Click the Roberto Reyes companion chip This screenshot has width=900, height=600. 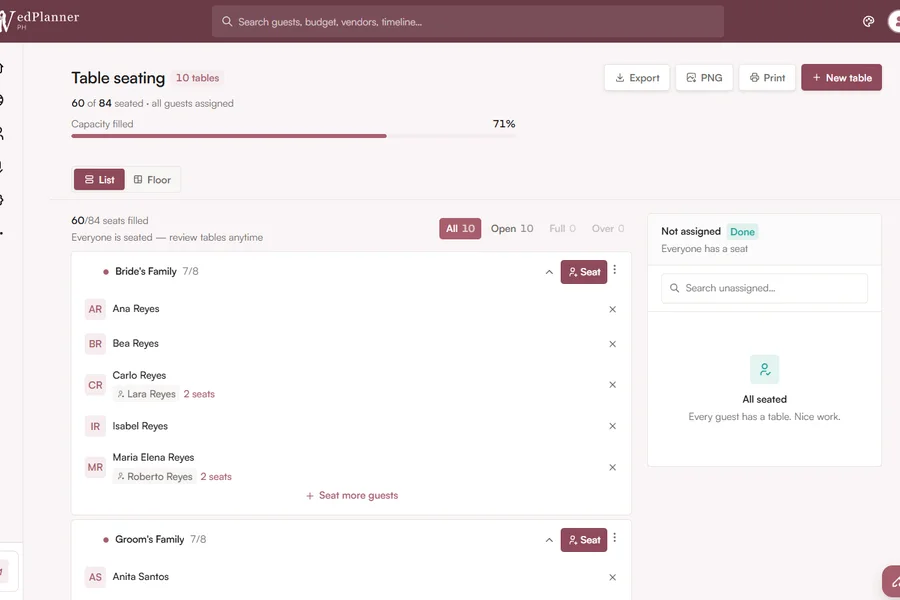[x=154, y=477]
